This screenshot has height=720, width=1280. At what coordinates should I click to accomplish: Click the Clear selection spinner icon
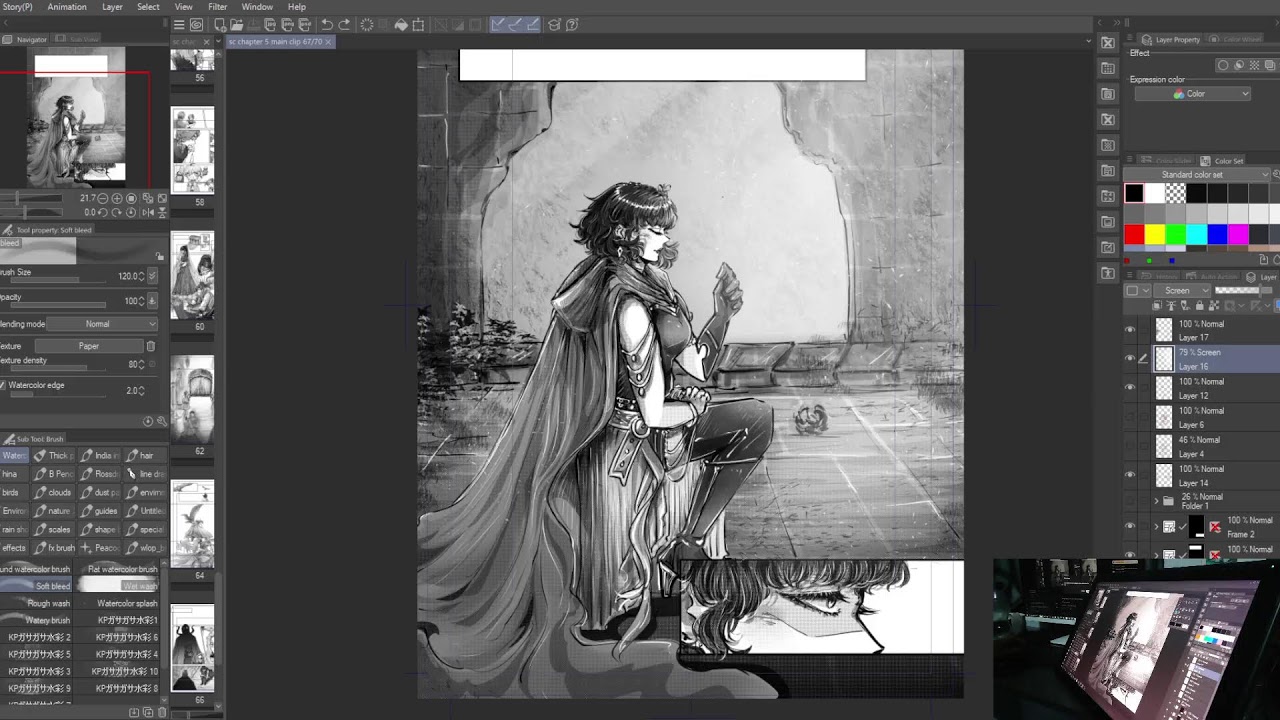367,25
